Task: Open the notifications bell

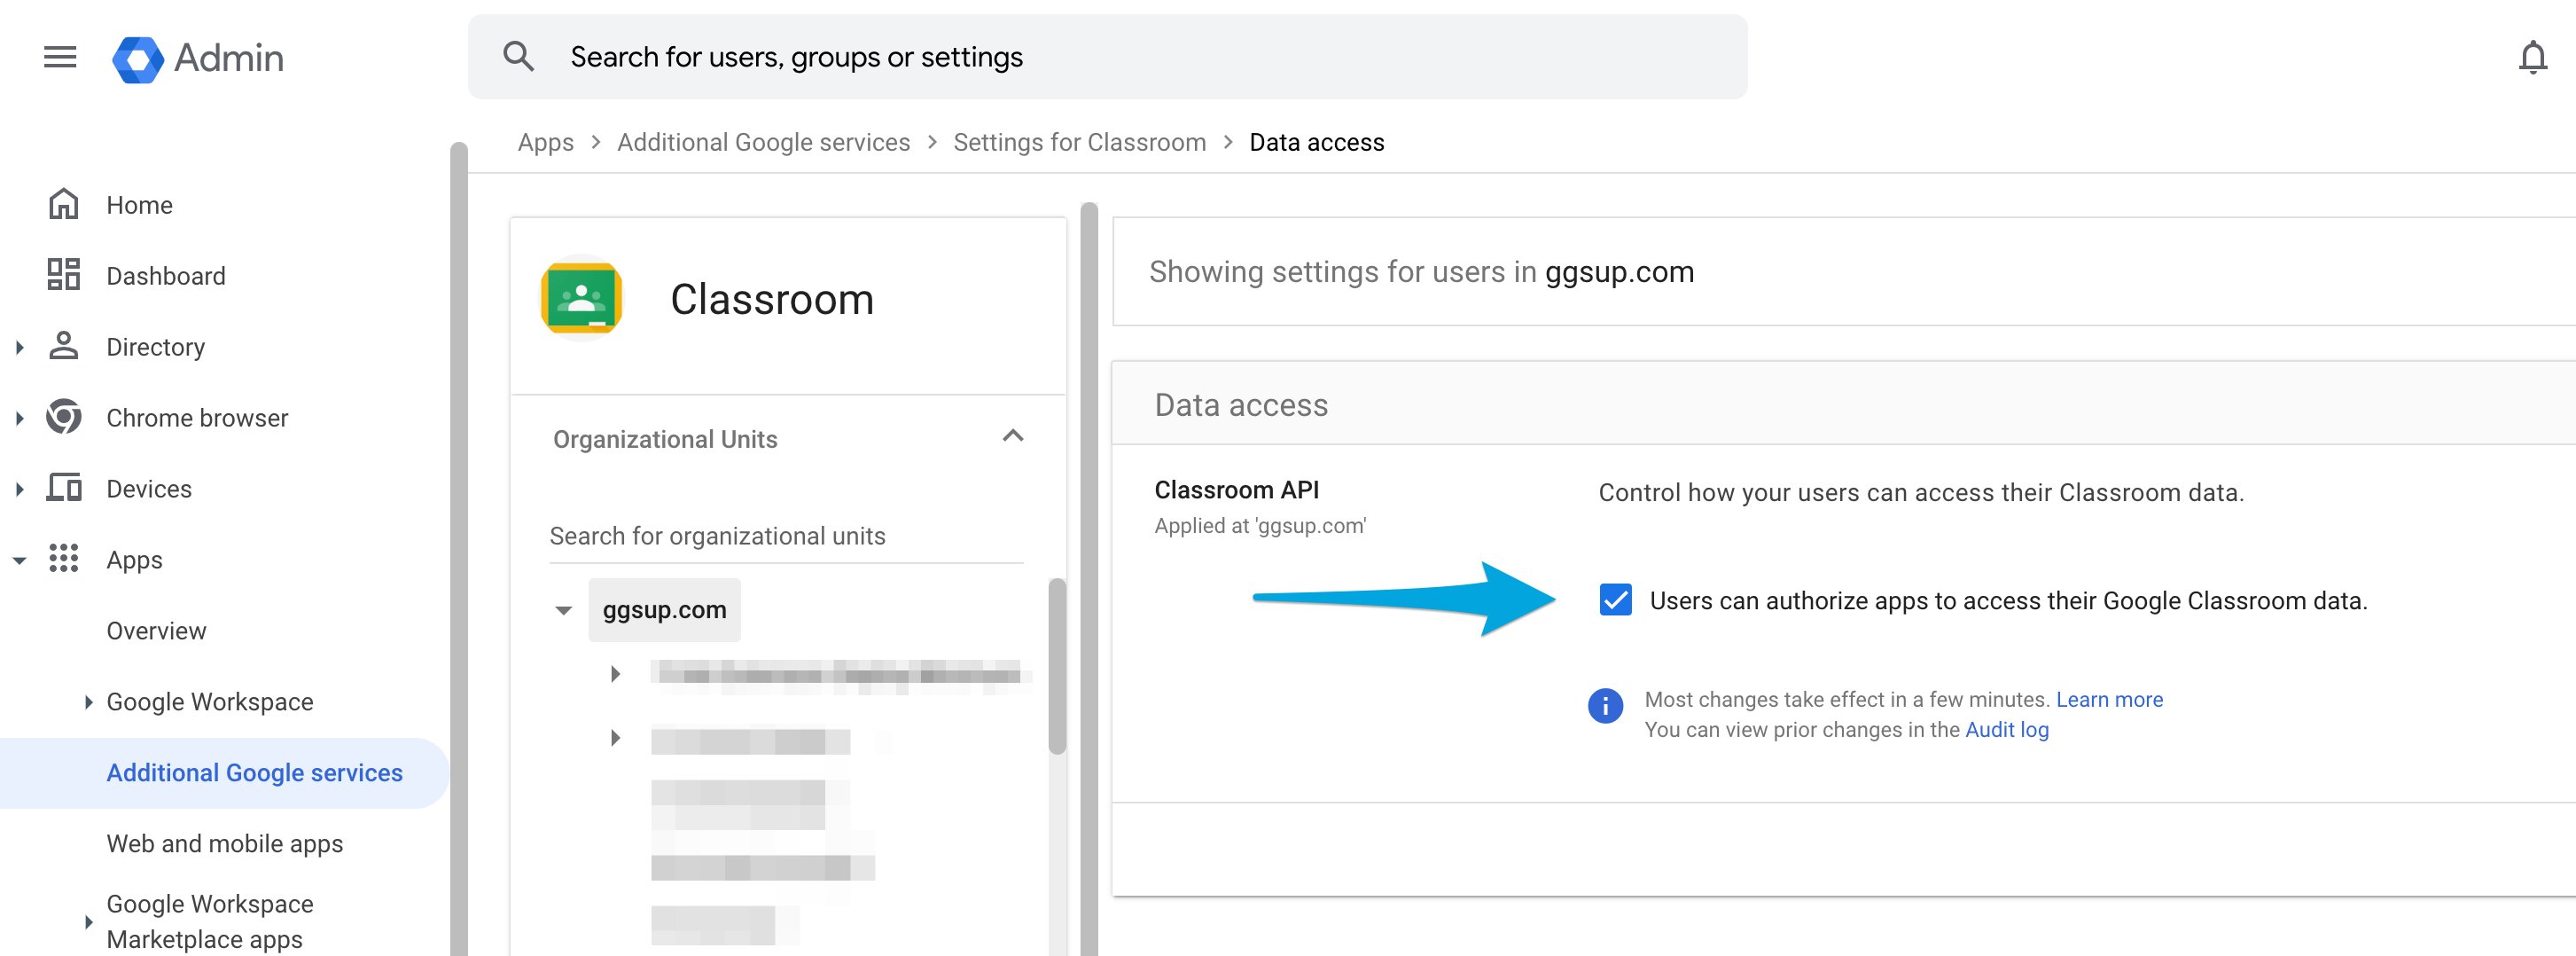Action: pyautogui.click(x=2532, y=58)
